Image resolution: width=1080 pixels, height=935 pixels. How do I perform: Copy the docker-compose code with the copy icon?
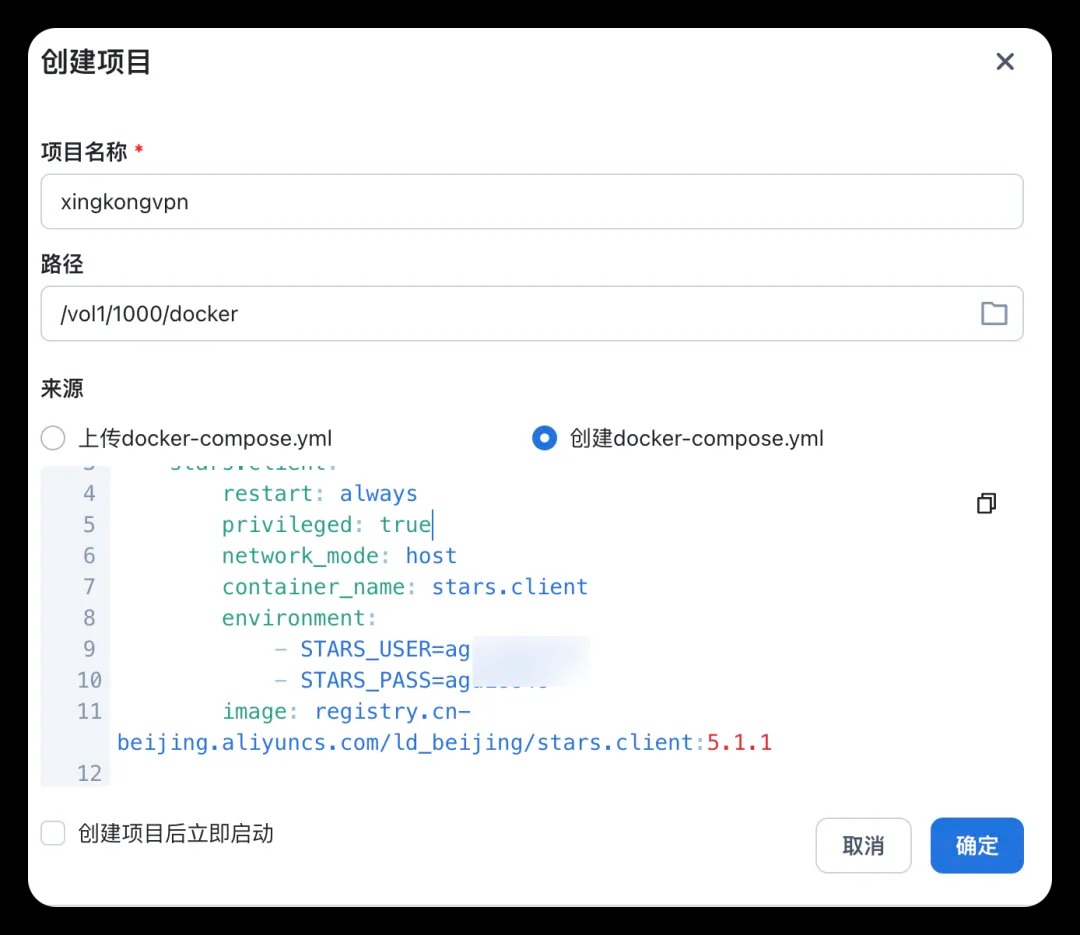pyautogui.click(x=986, y=503)
